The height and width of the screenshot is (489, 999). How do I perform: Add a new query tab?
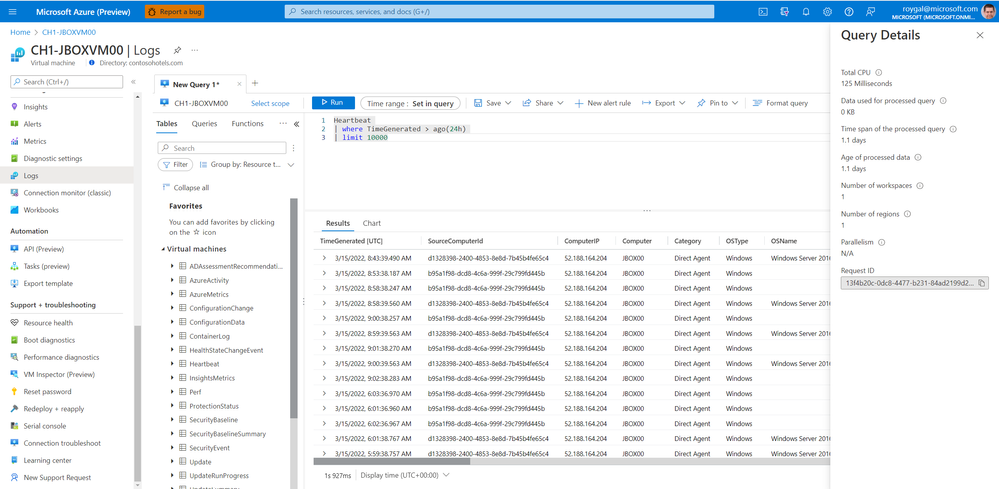(x=255, y=83)
